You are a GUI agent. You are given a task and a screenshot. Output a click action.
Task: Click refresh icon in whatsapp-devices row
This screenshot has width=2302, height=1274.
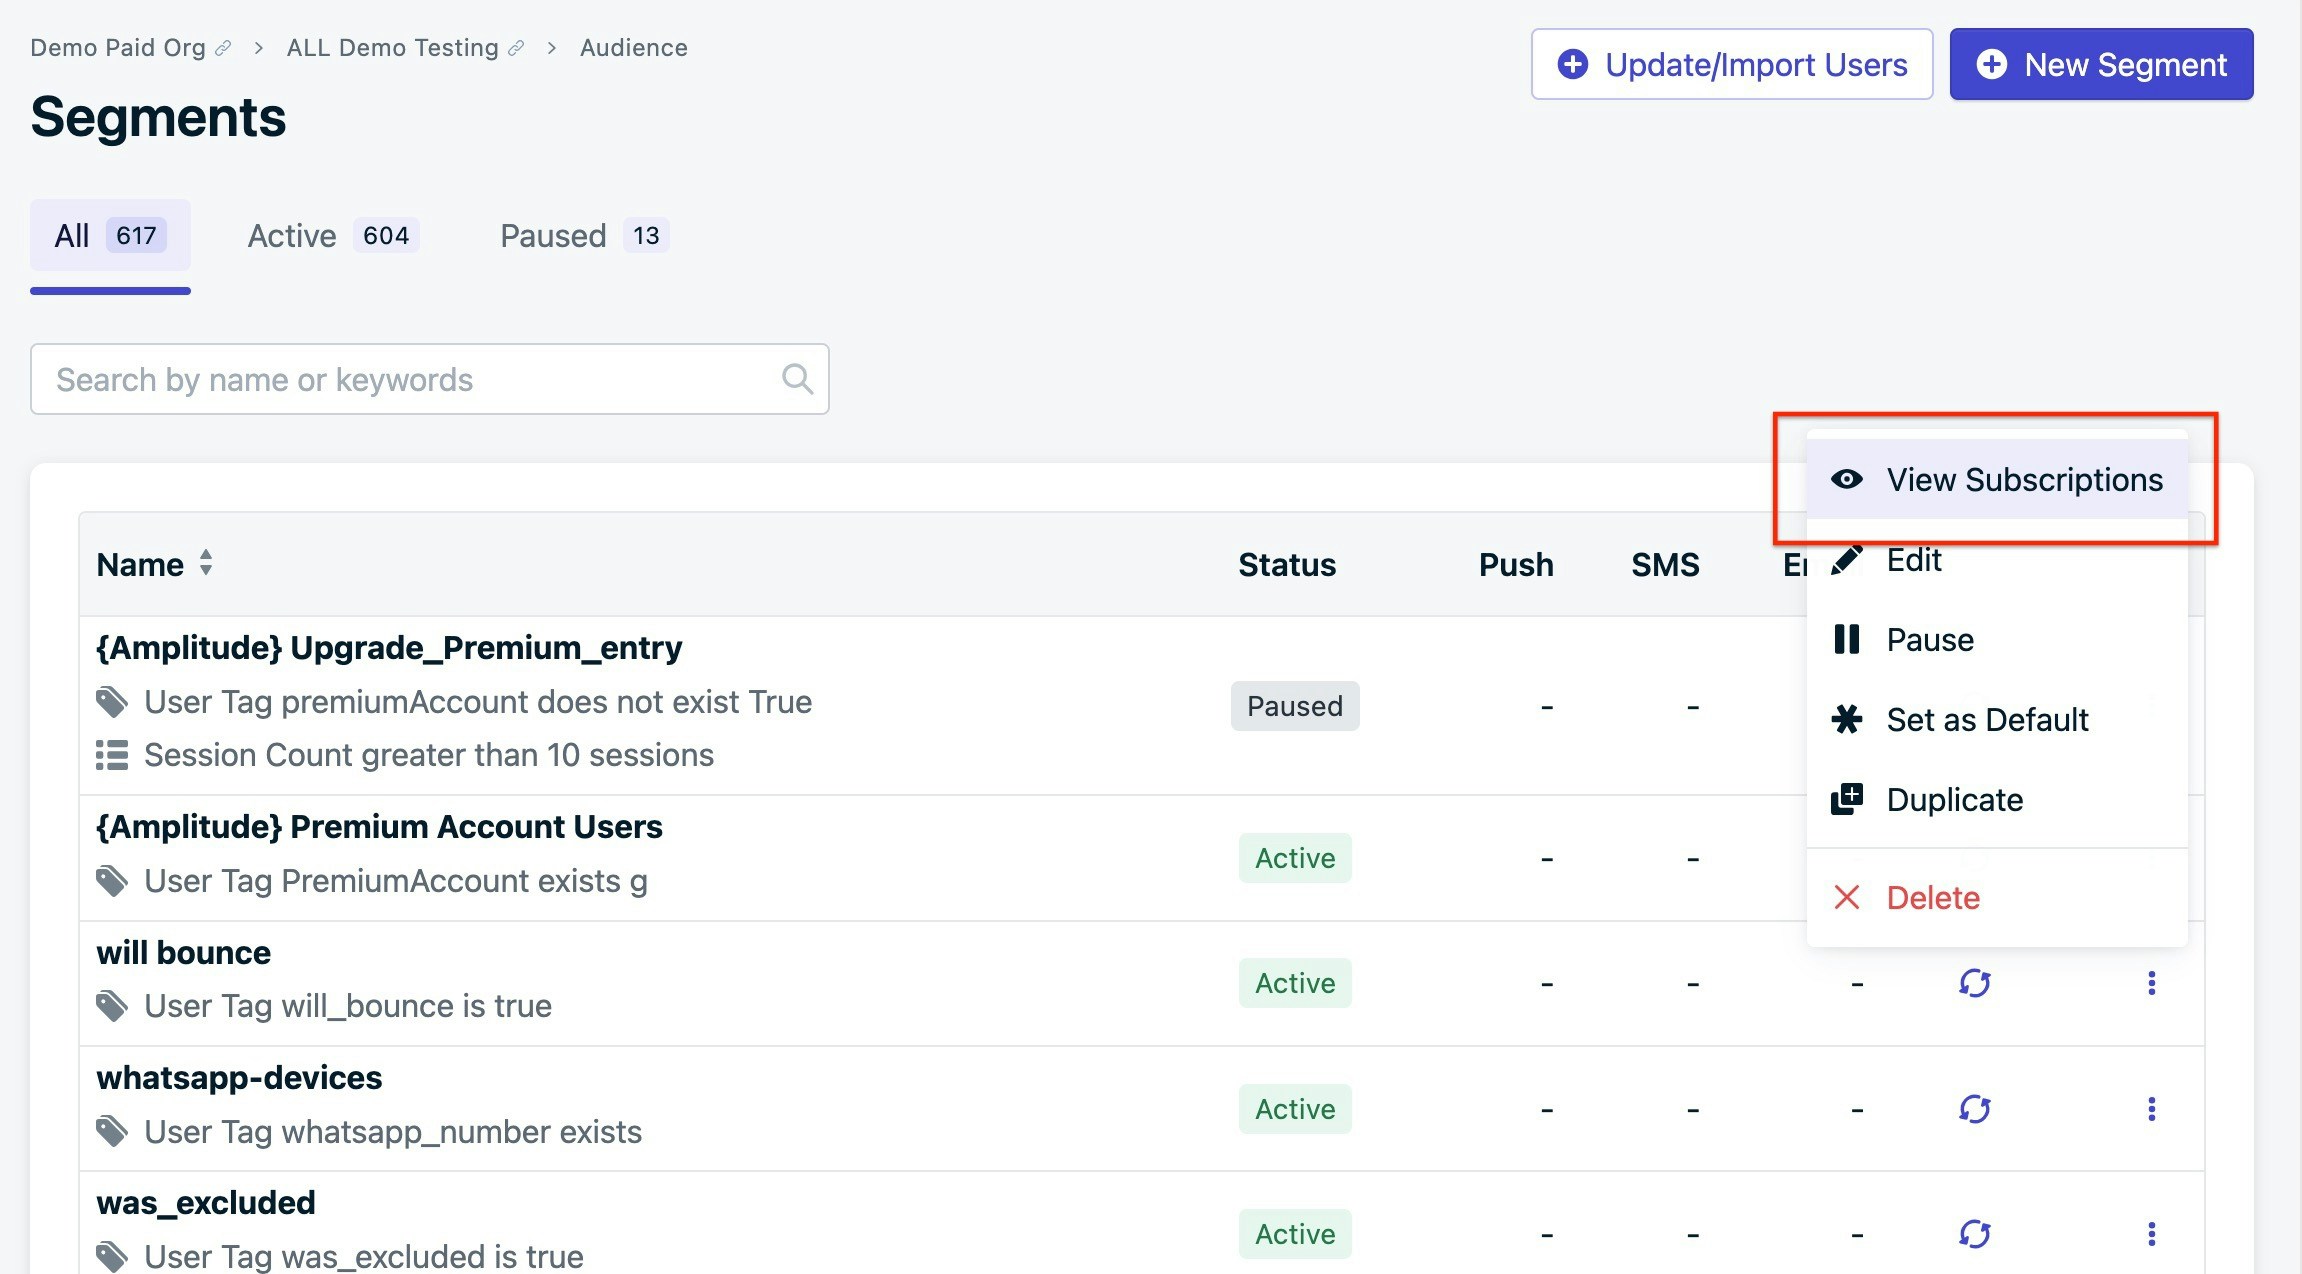pyautogui.click(x=1974, y=1109)
